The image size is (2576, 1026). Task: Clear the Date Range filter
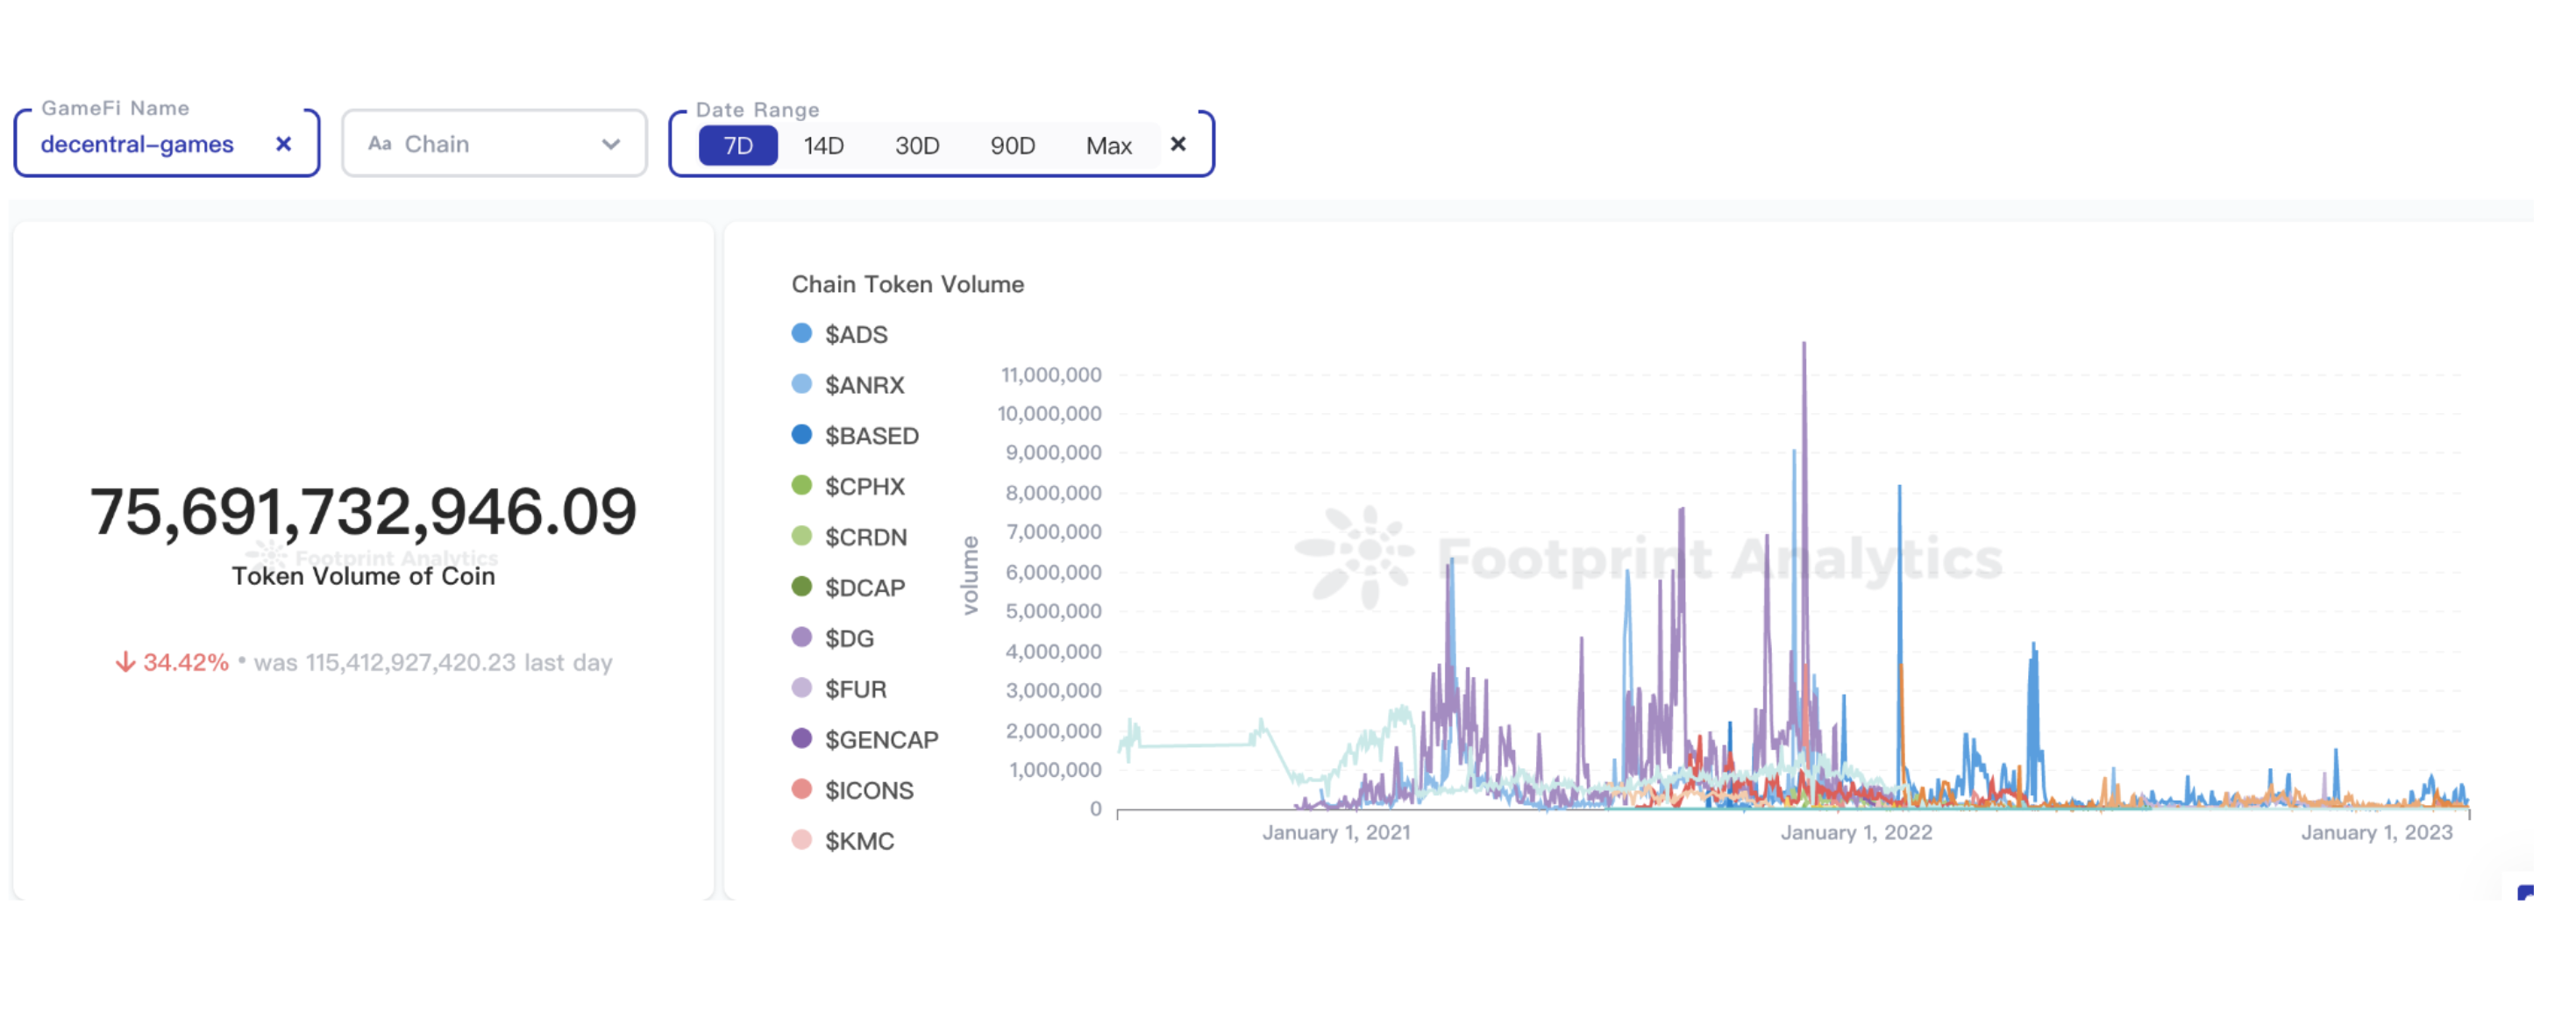tap(1178, 144)
